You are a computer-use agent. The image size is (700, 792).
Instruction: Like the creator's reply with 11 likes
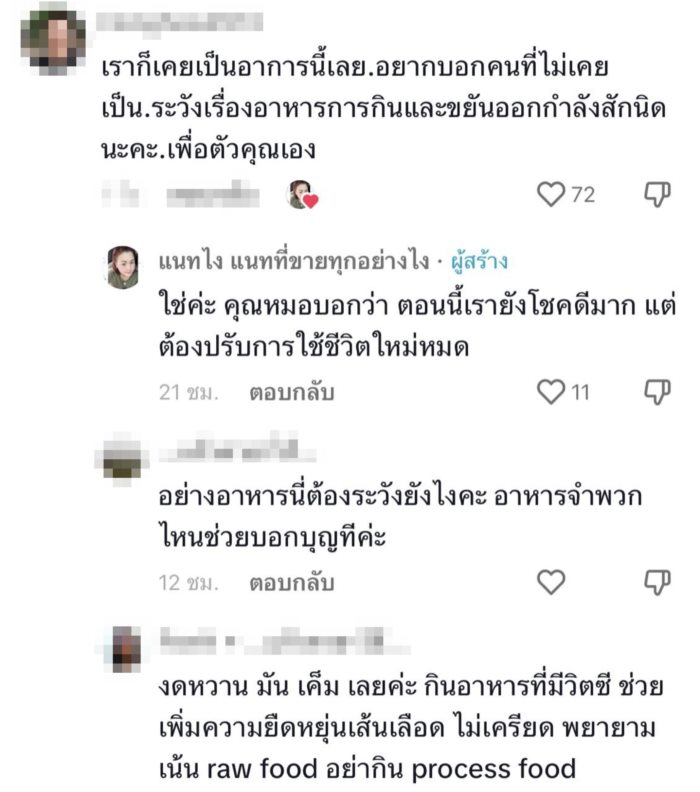tap(551, 392)
